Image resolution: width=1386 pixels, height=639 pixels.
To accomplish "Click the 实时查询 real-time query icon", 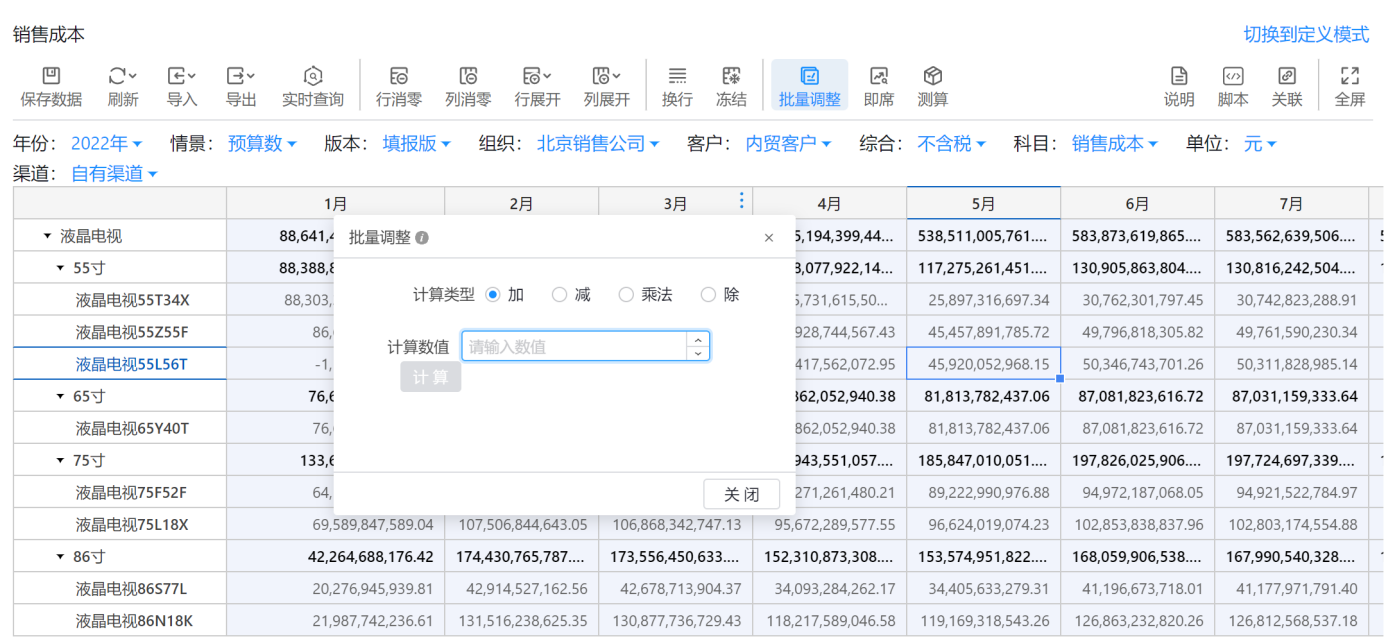I will pos(312,77).
